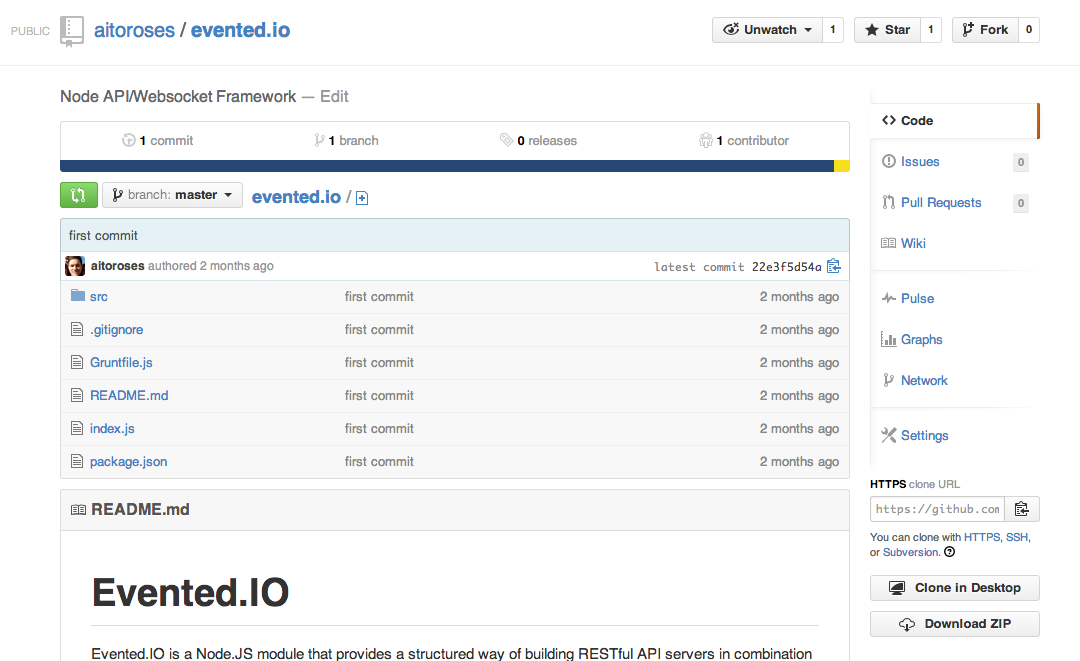Click the evented.io repository title link
Screen dimensions: 1080x661
click(240, 30)
